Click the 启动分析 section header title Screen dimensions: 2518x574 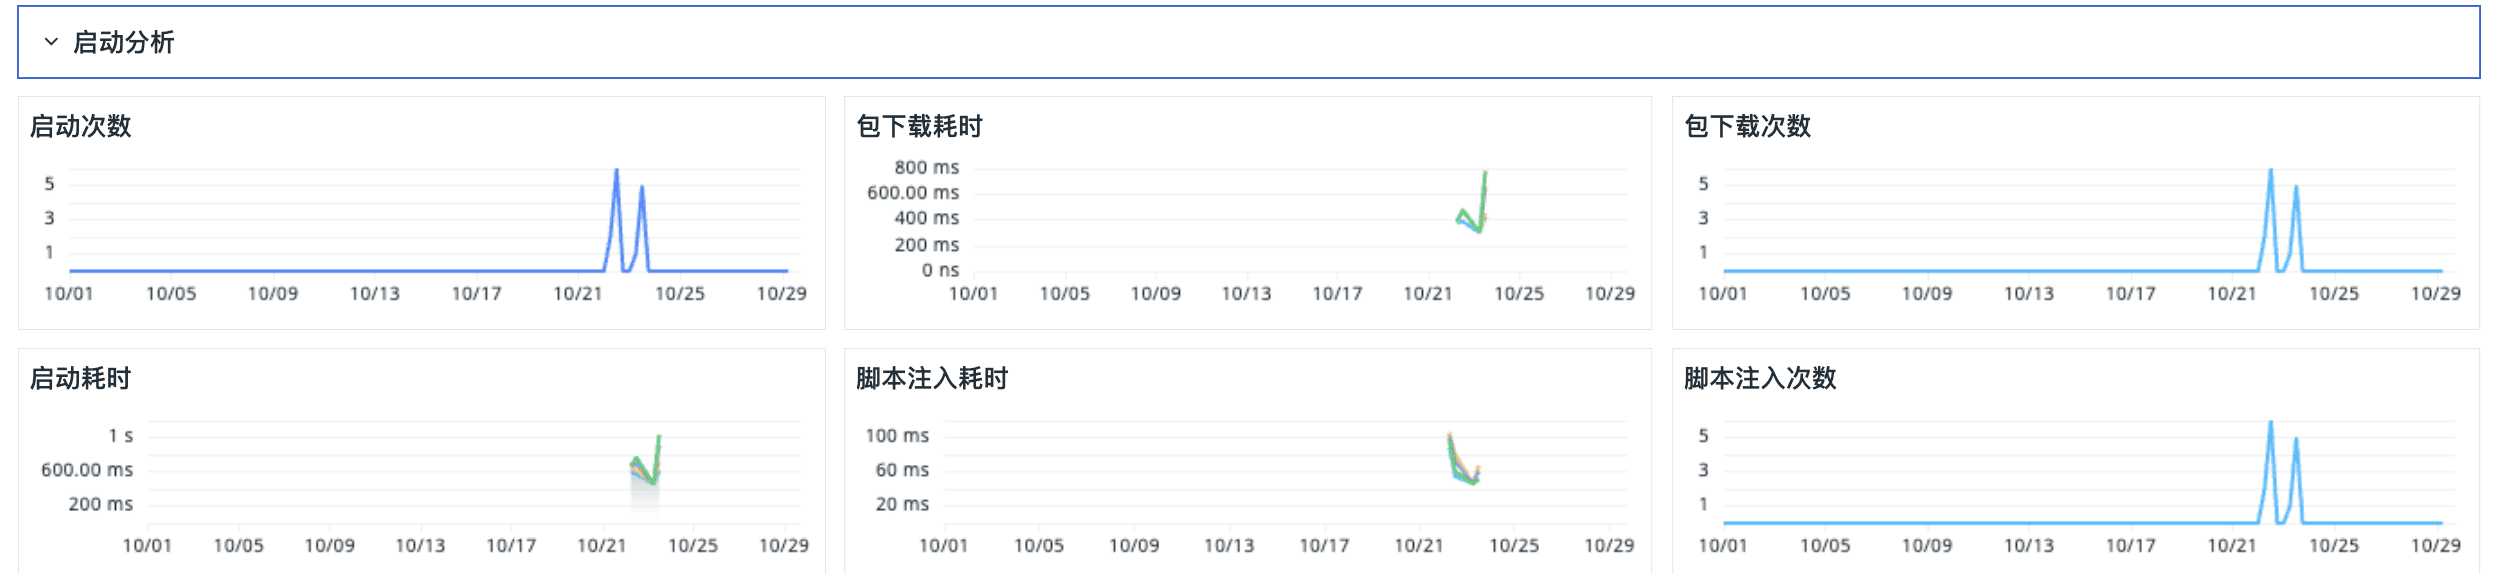click(x=124, y=42)
